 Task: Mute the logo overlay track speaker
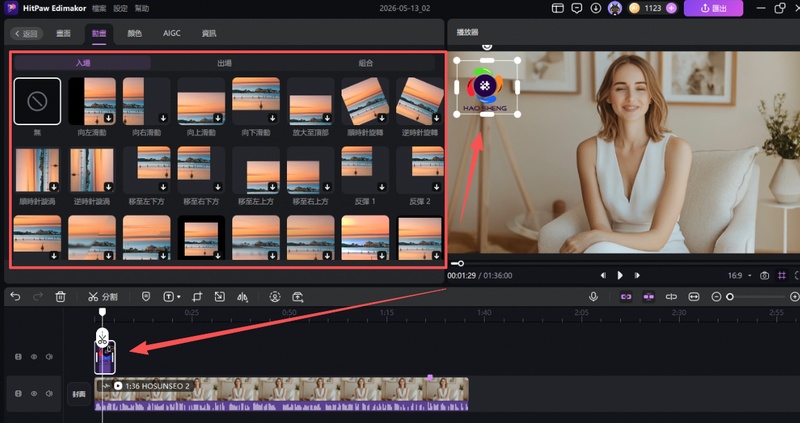point(49,357)
